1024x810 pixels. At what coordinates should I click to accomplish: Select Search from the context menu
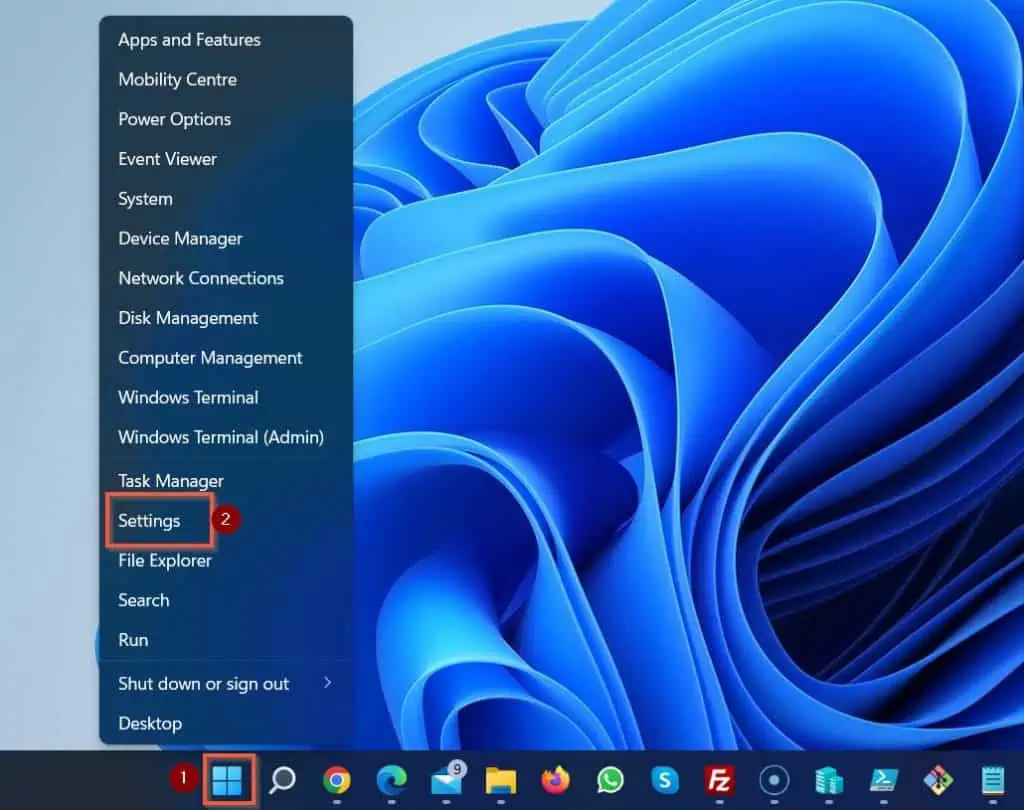point(144,600)
